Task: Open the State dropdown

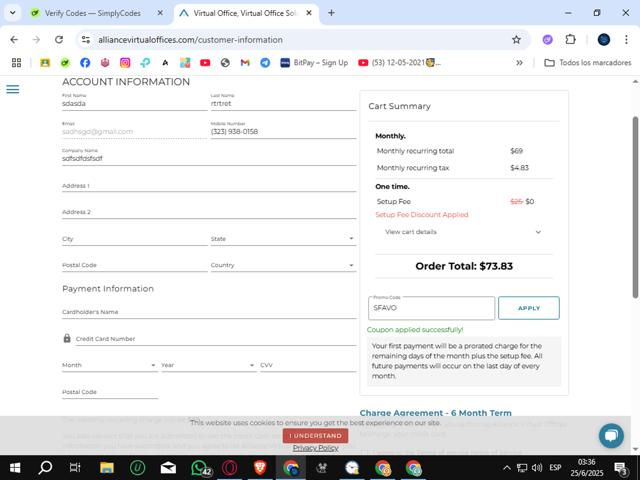Action: click(283, 239)
